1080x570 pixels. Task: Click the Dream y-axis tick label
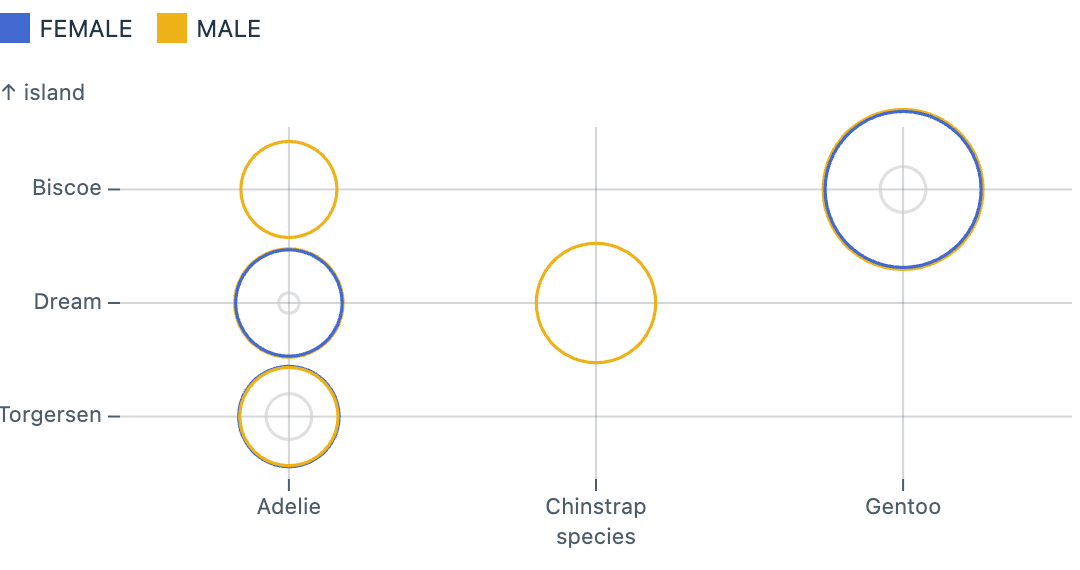click(x=68, y=302)
